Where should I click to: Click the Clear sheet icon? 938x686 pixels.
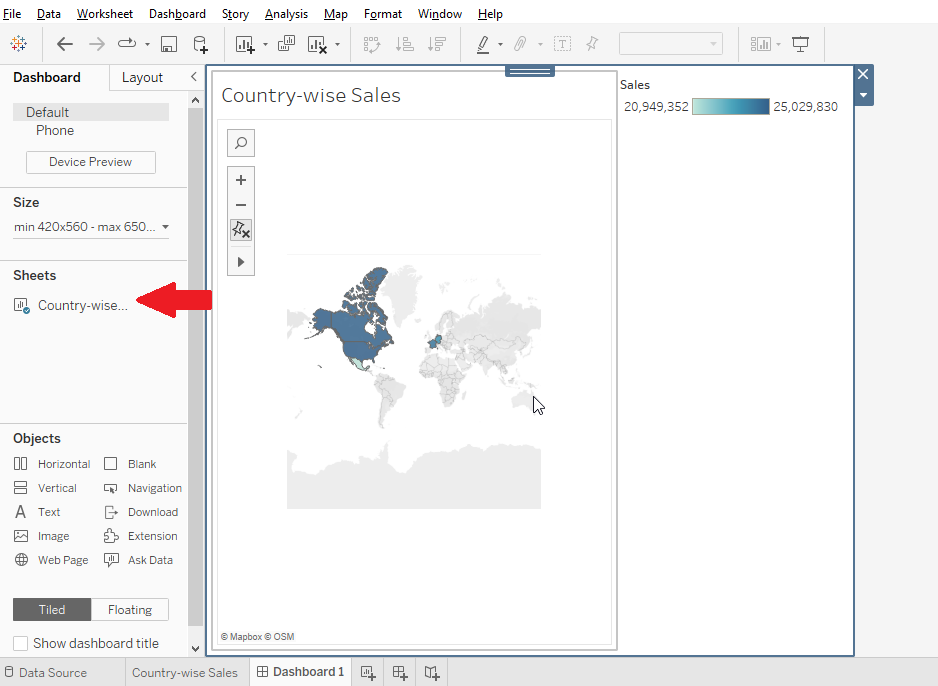click(x=317, y=44)
